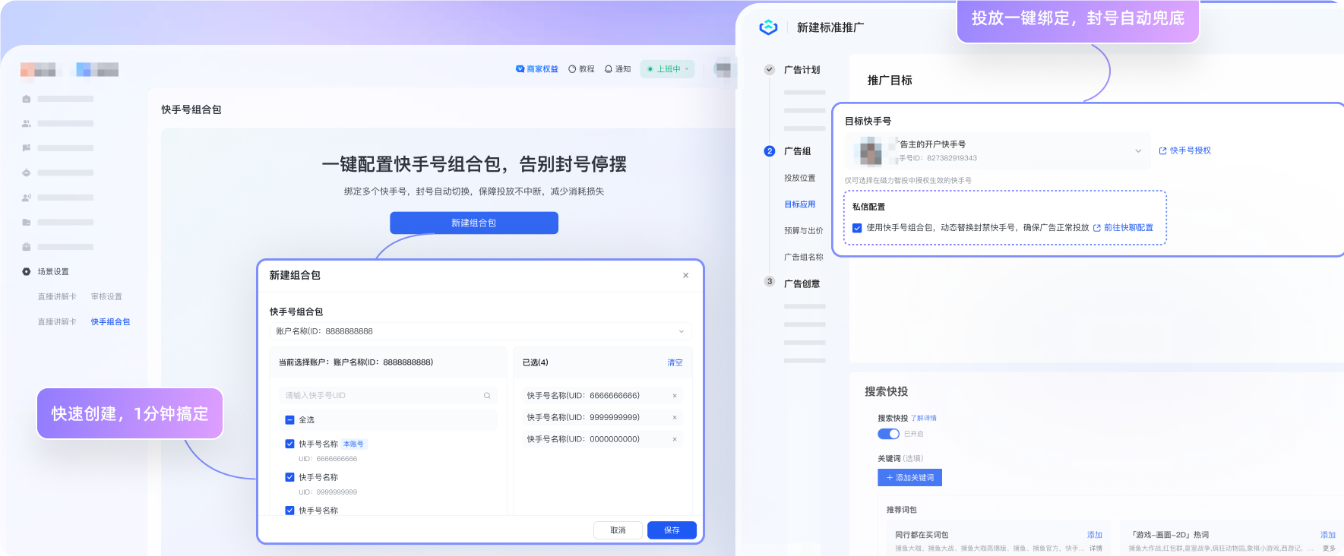Image resolution: width=1344 pixels, height=556 pixels.
Task: Click 了解详情 next to 搜索快投
Action: (924, 418)
